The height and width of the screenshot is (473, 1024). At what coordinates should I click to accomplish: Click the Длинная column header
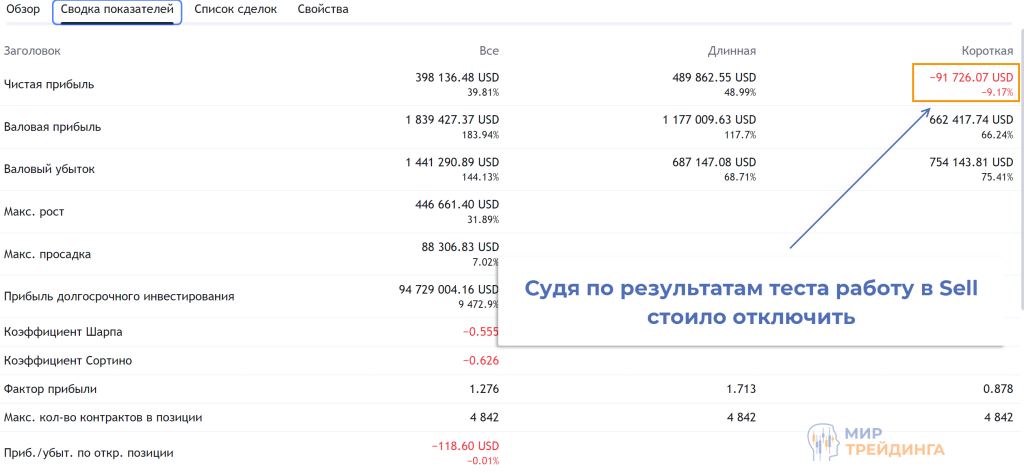[x=731, y=51]
